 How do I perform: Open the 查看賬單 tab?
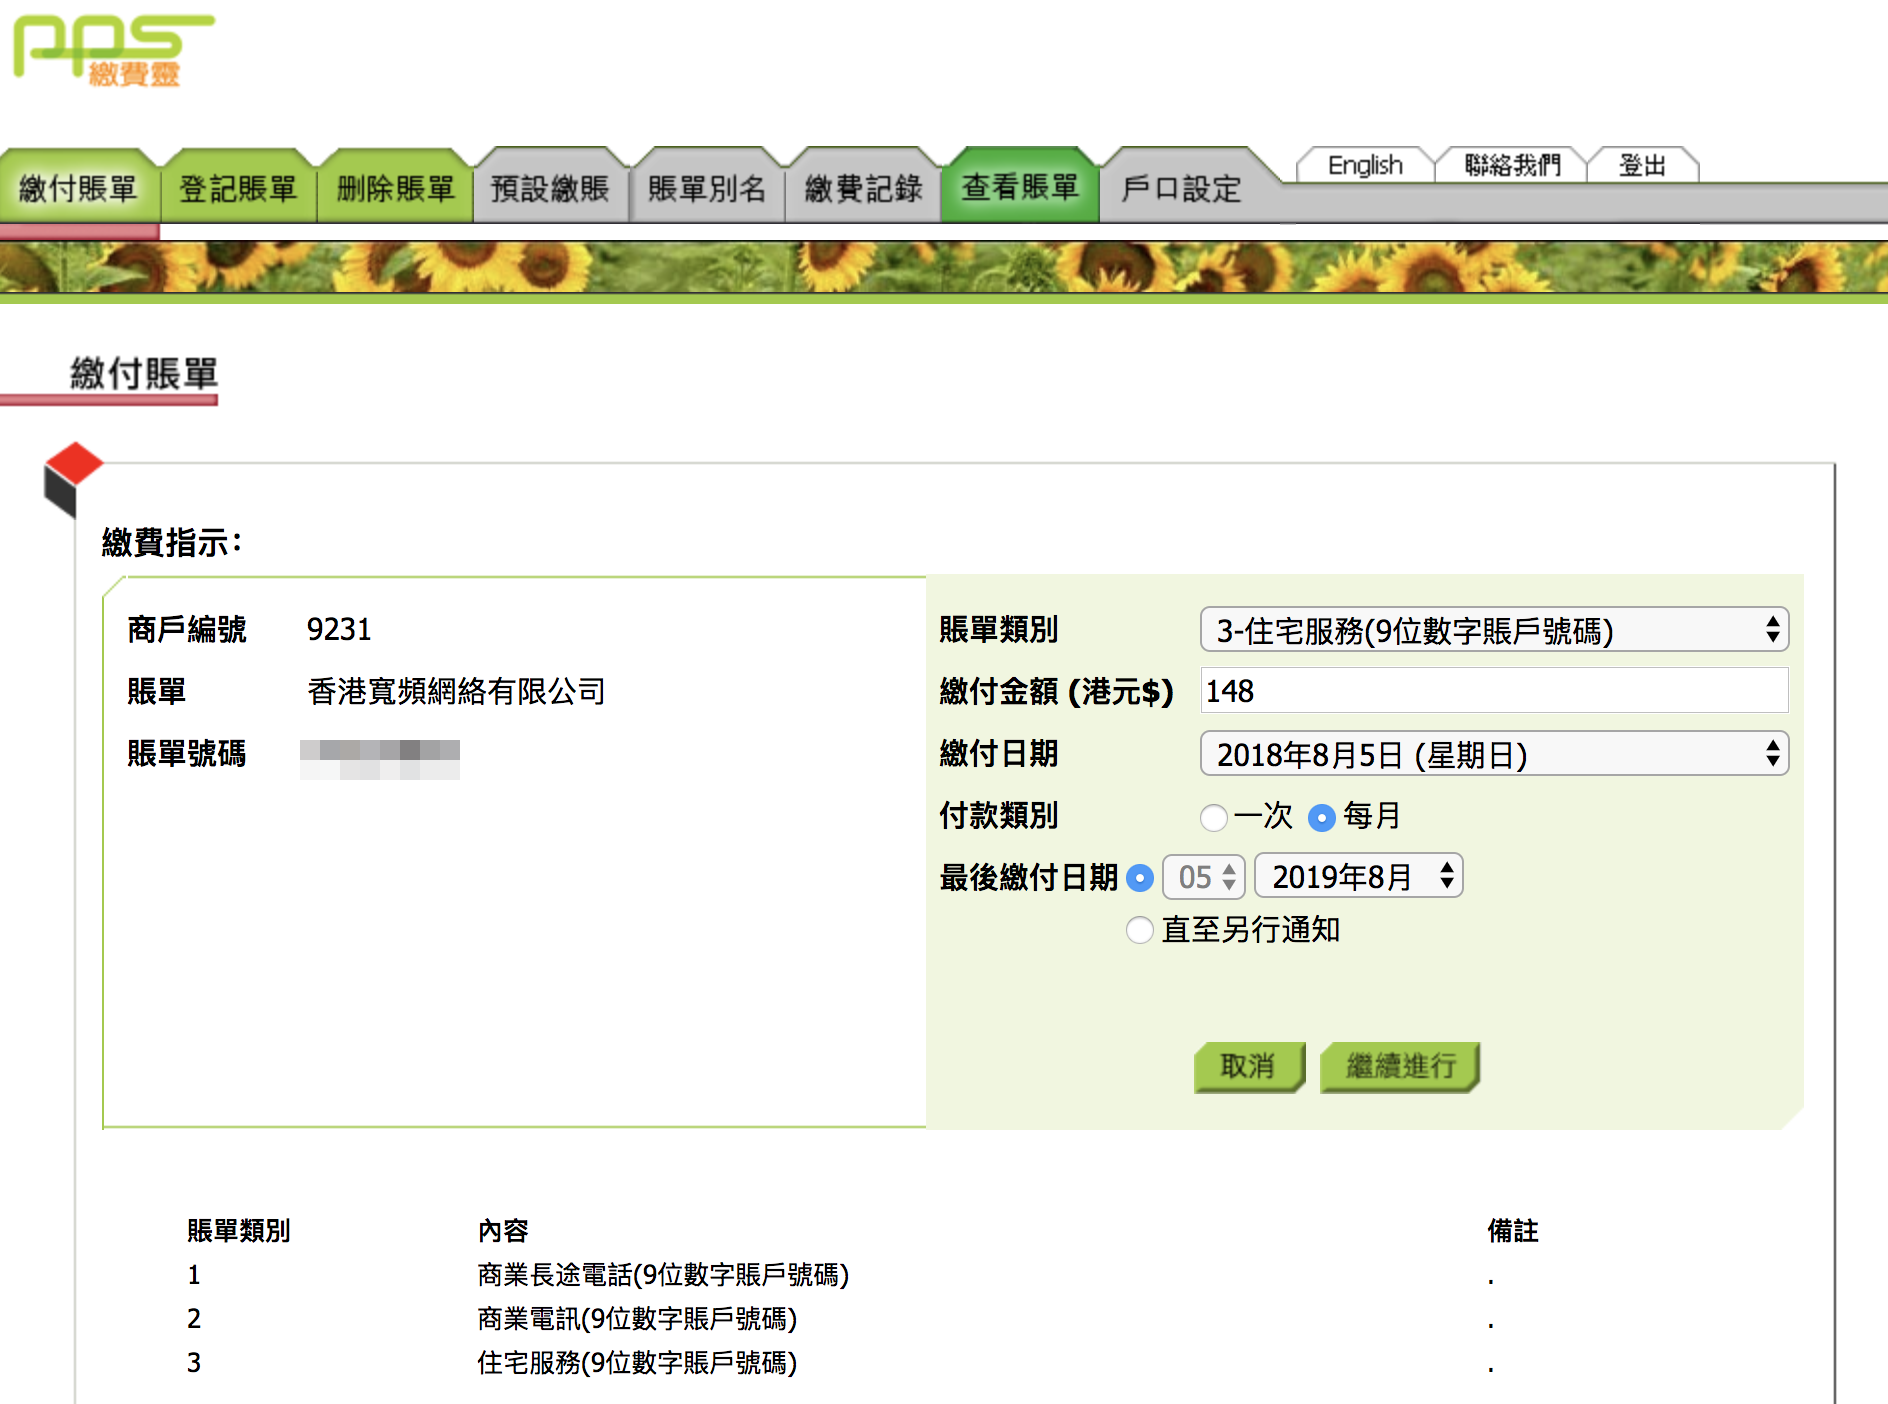(x=1020, y=187)
